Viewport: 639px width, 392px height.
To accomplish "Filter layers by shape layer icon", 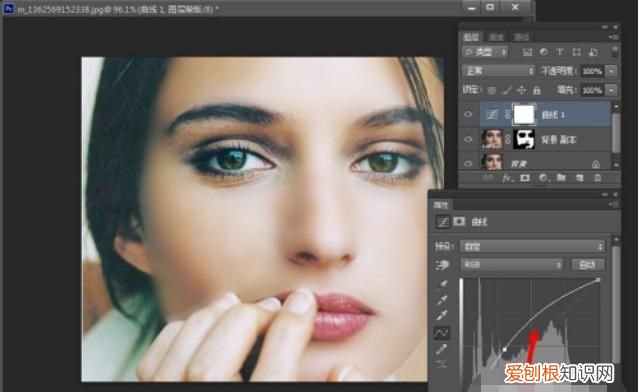I will (576, 52).
